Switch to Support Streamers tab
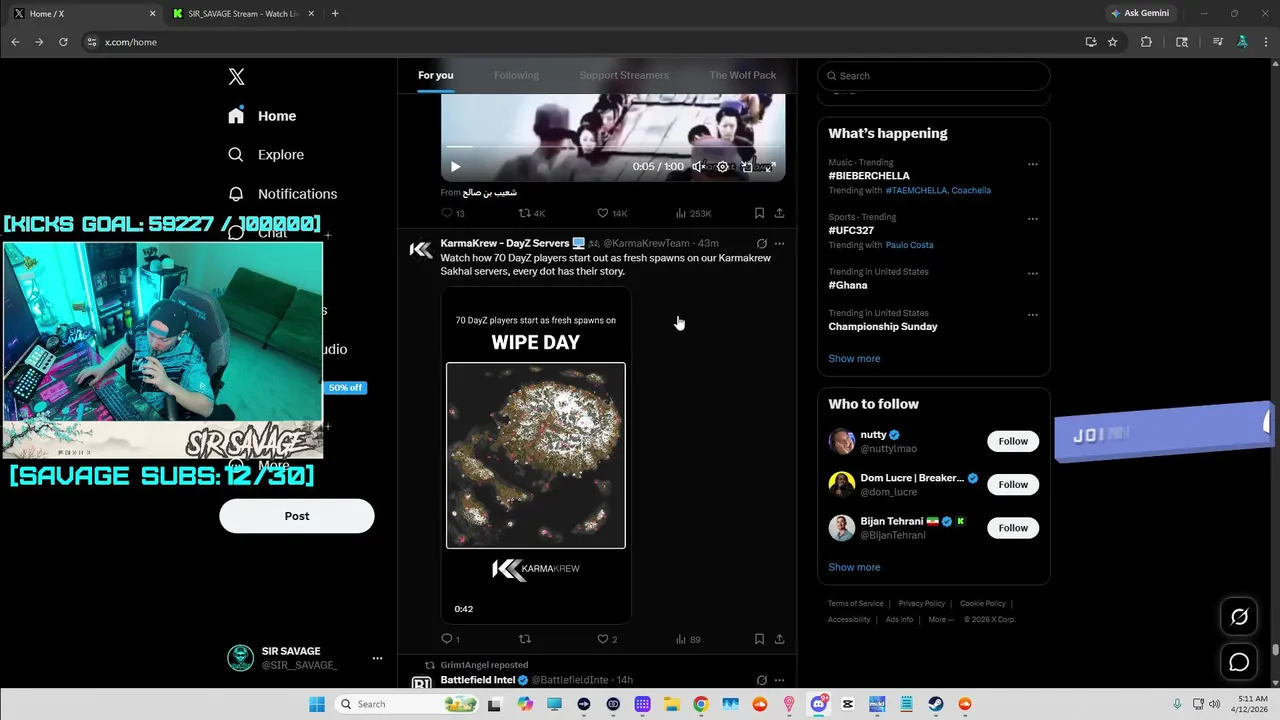The height and width of the screenshot is (720, 1280). pos(624,75)
